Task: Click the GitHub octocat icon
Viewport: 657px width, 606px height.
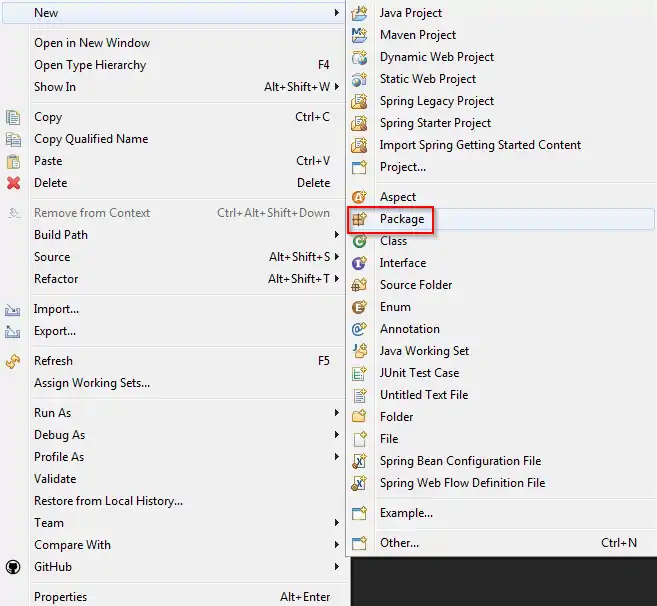Action: [x=13, y=567]
